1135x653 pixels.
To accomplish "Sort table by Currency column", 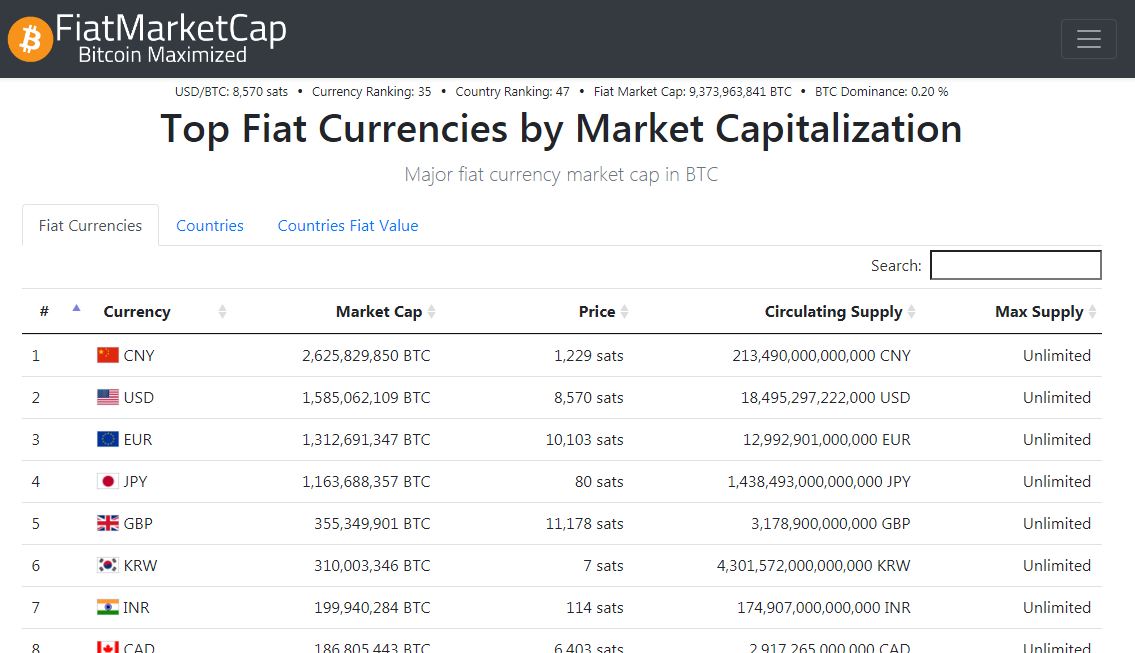I will click(x=137, y=312).
